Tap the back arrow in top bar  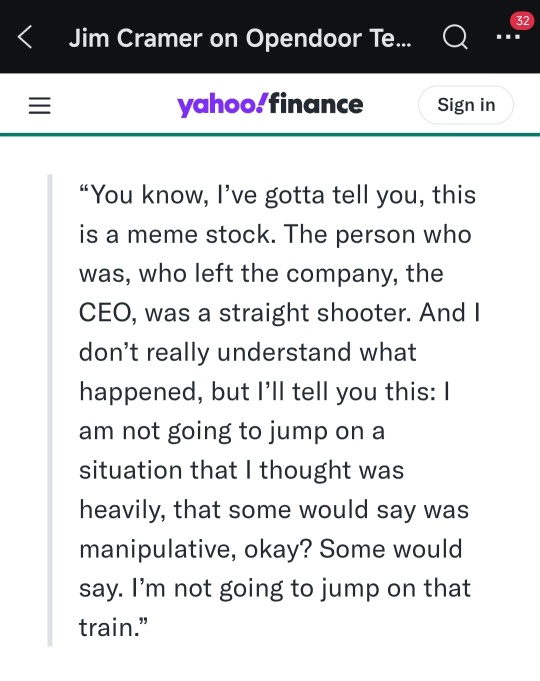tap(25, 37)
